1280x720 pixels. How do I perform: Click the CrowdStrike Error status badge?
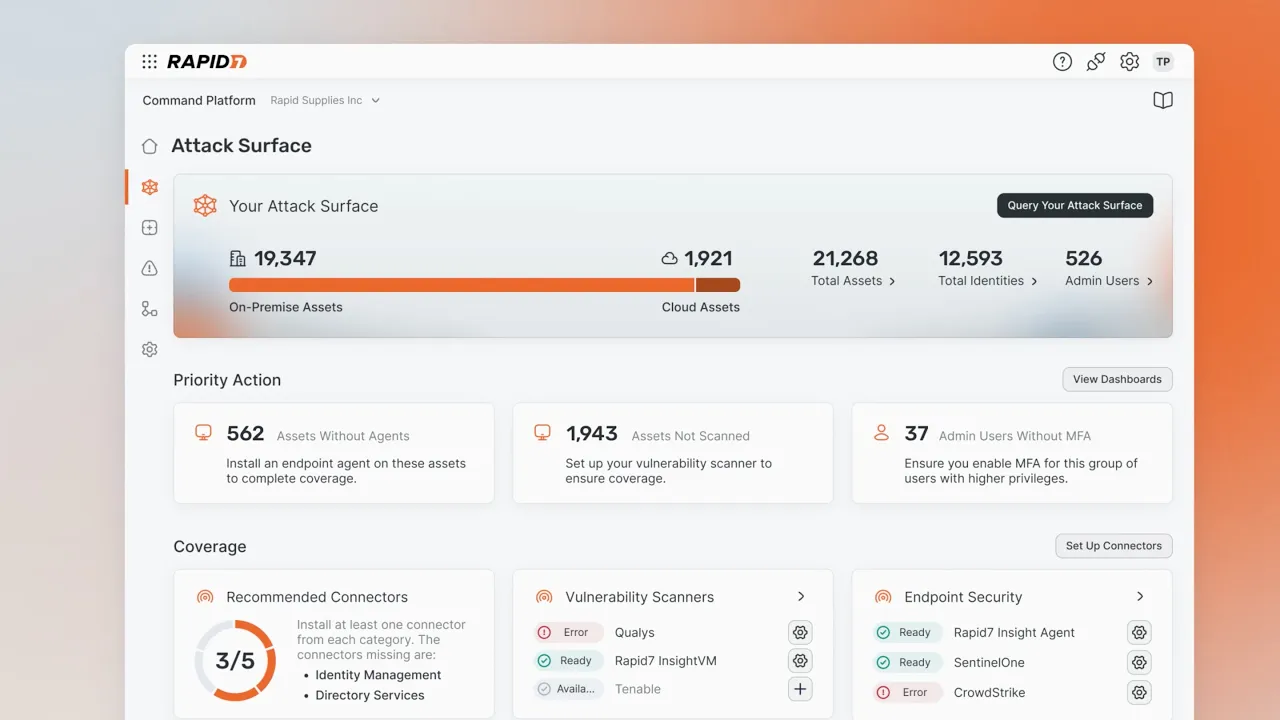point(907,692)
